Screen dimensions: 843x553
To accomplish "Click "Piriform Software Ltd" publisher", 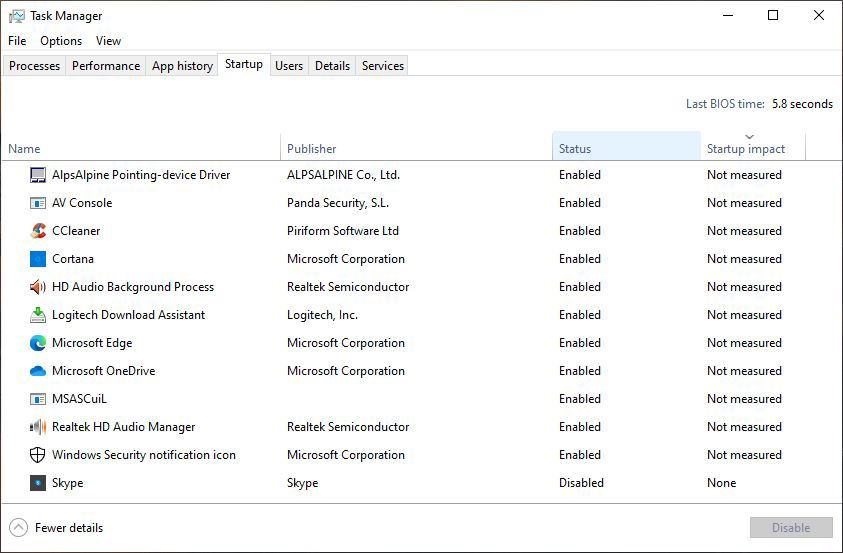I will (x=343, y=231).
